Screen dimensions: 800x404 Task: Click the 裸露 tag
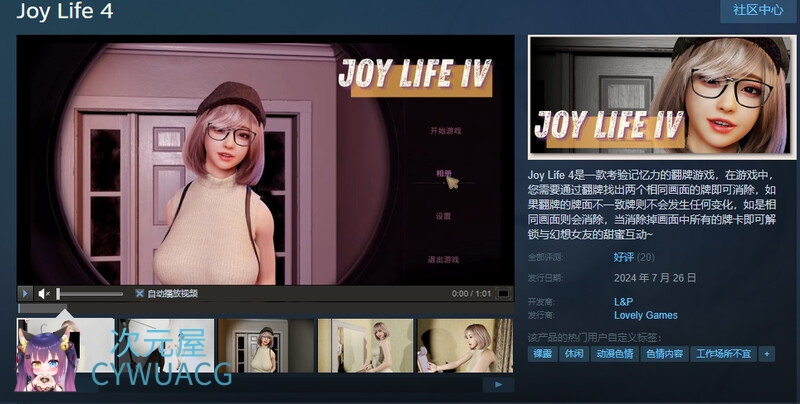tap(542, 354)
